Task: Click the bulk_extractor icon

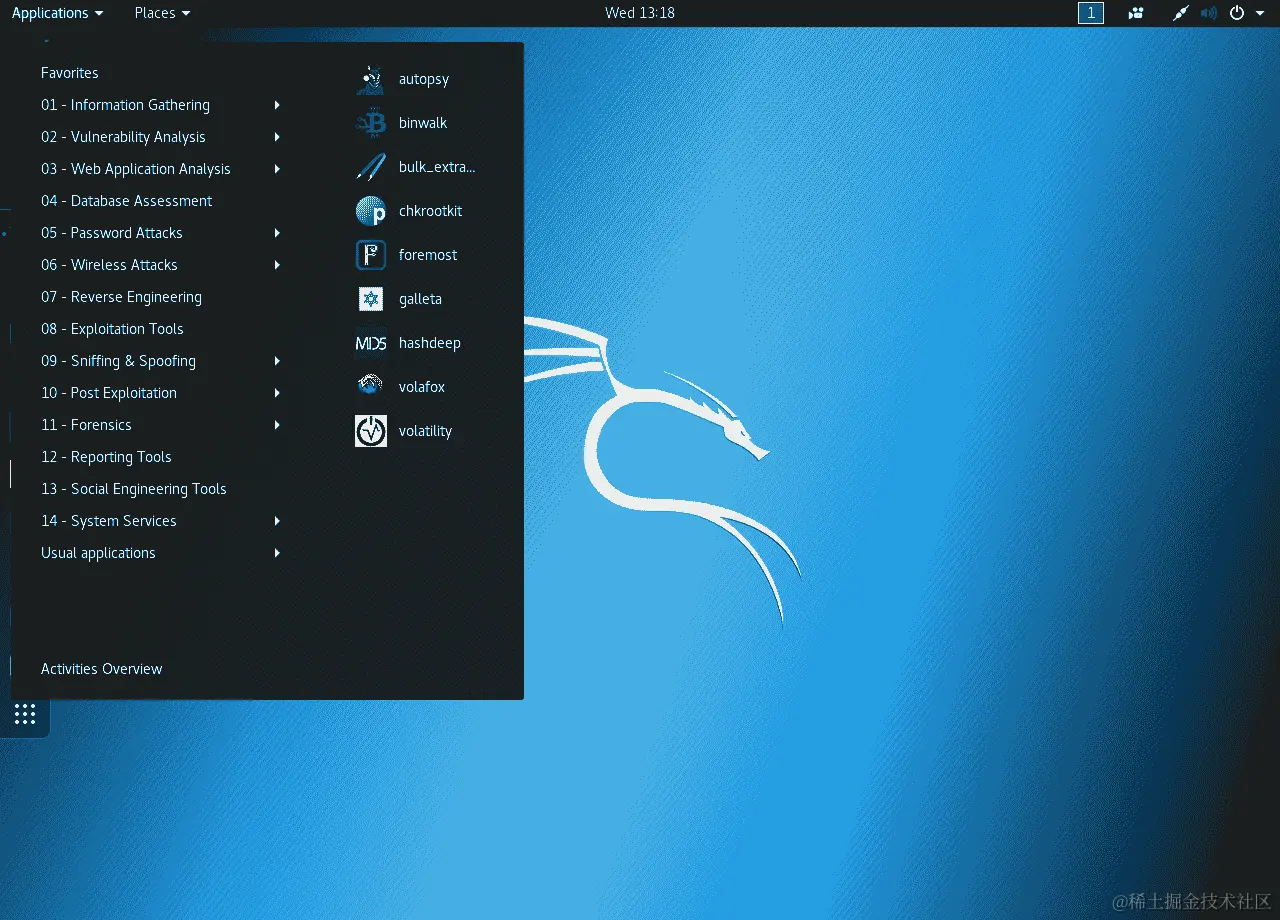Action: pyautogui.click(x=371, y=167)
